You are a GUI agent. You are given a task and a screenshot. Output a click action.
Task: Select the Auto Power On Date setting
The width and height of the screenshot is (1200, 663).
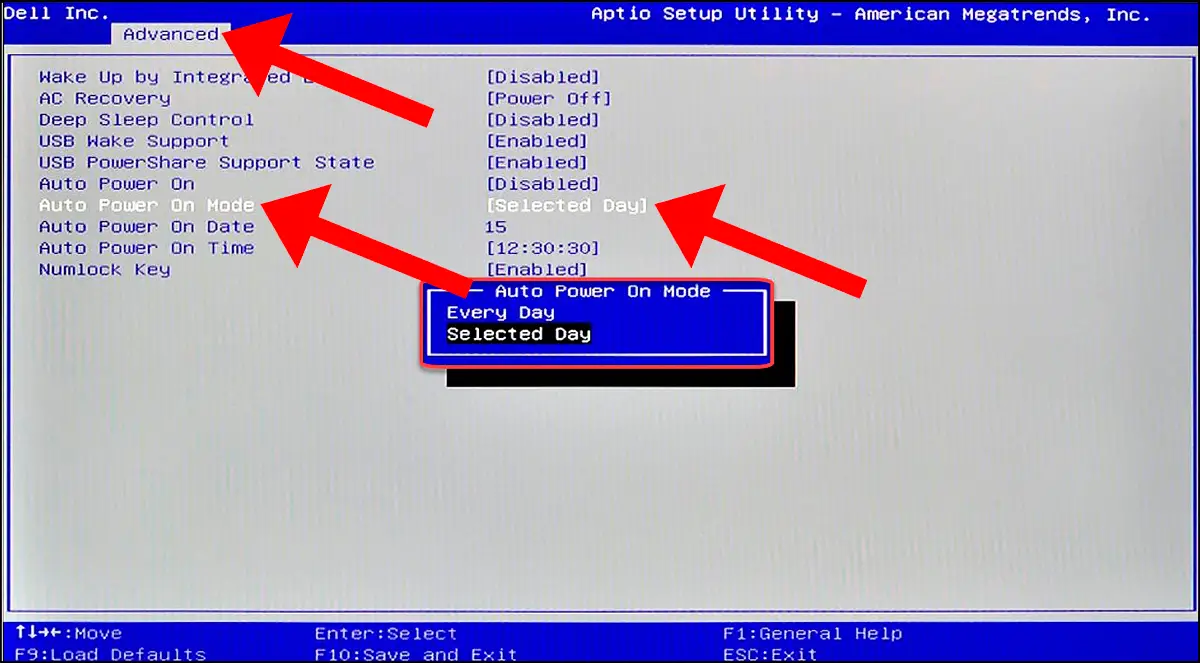coord(146,227)
